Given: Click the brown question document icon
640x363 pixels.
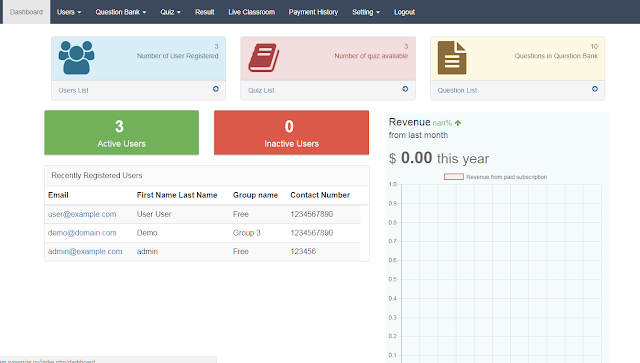Looking at the screenshot, I should [452, 58].
